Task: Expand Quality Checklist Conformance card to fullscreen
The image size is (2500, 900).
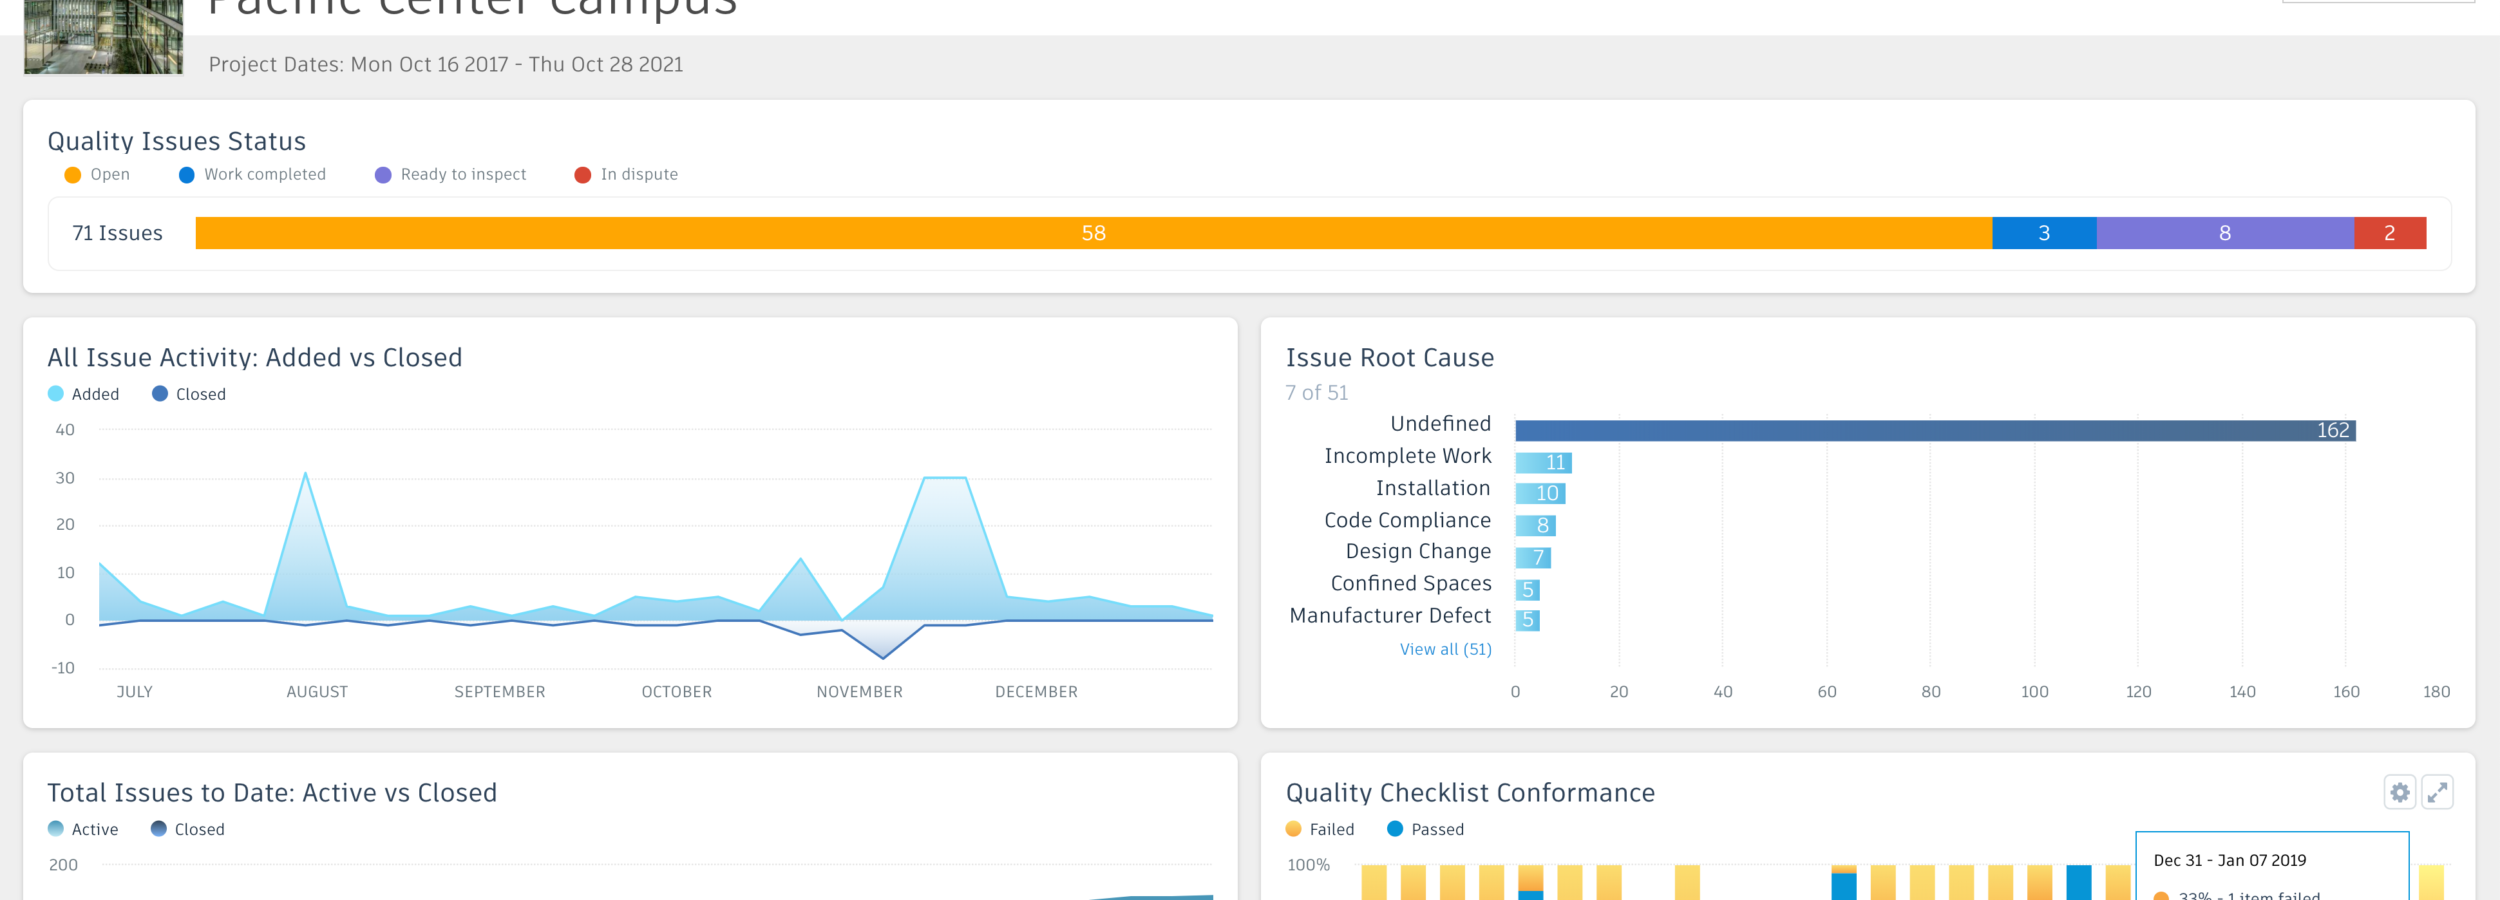Action: 2437,793
